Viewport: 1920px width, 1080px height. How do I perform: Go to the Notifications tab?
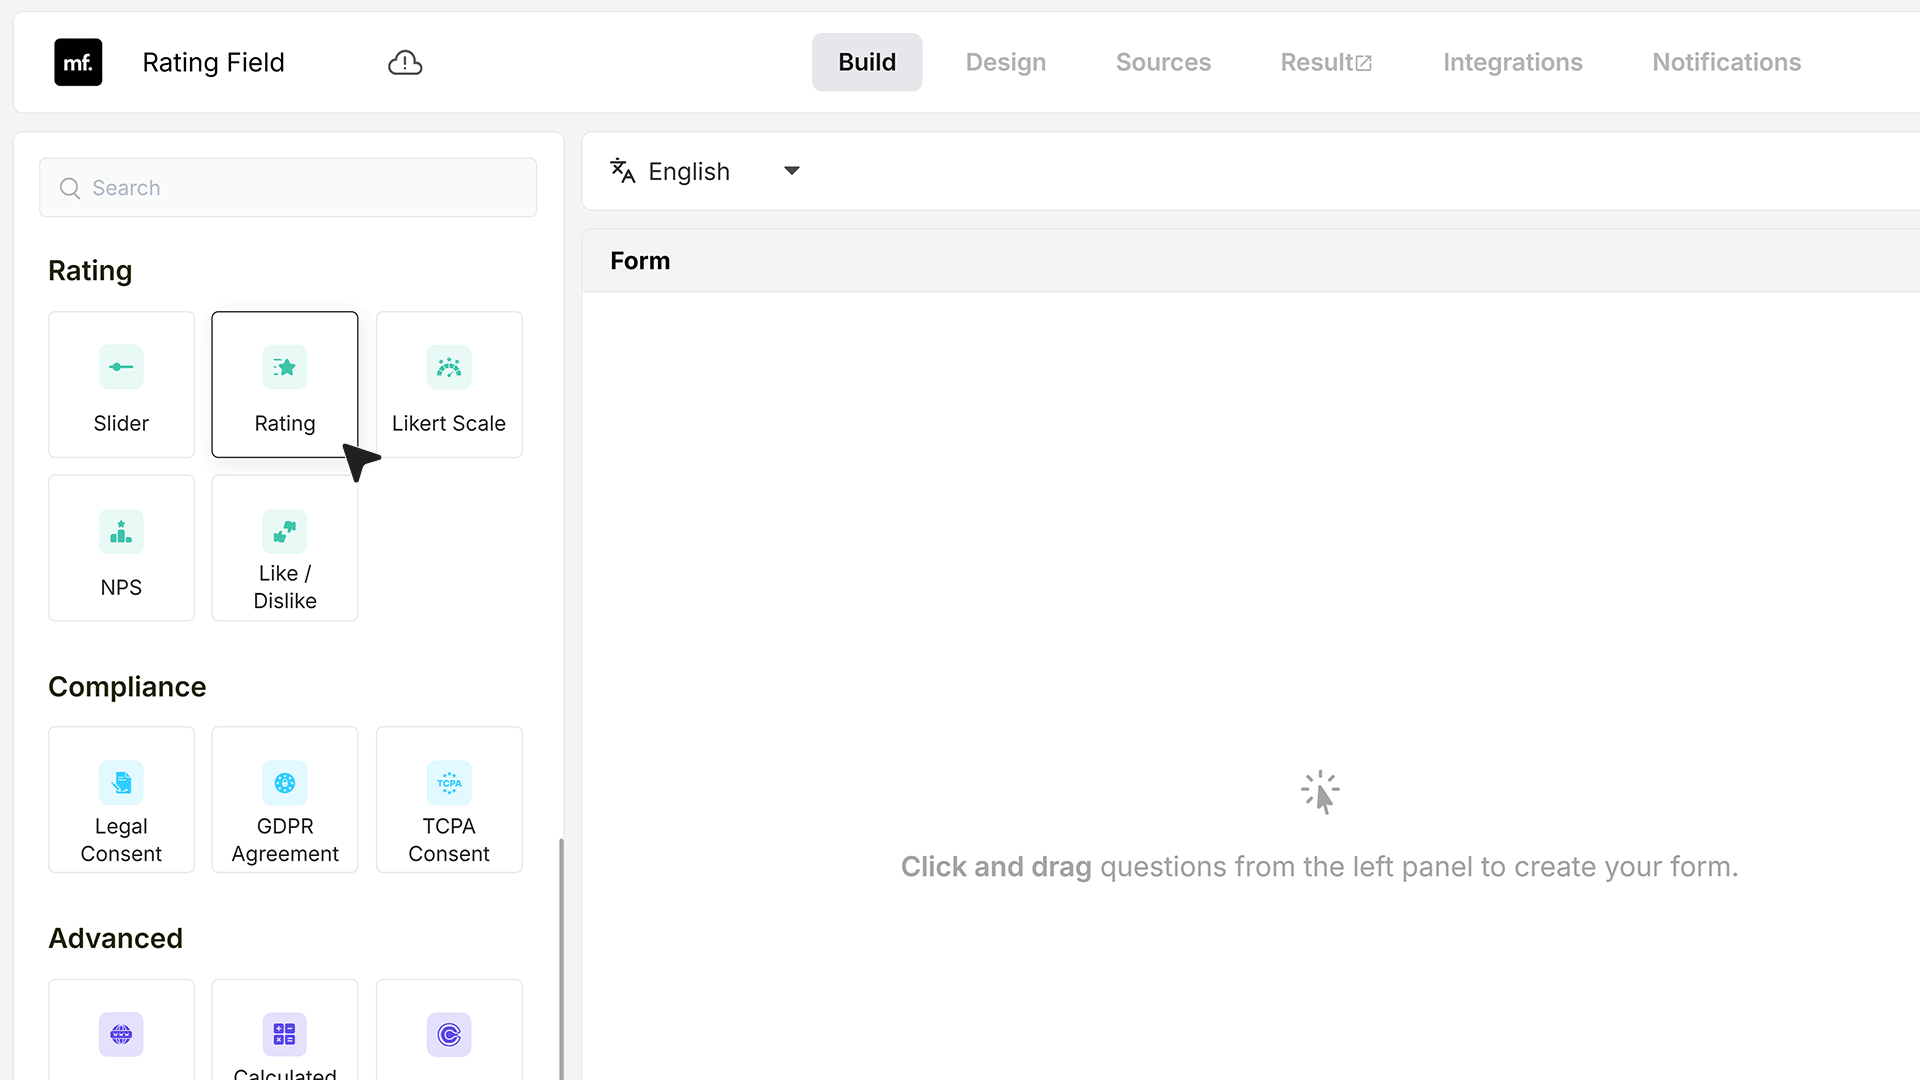tap(1726, 62)
